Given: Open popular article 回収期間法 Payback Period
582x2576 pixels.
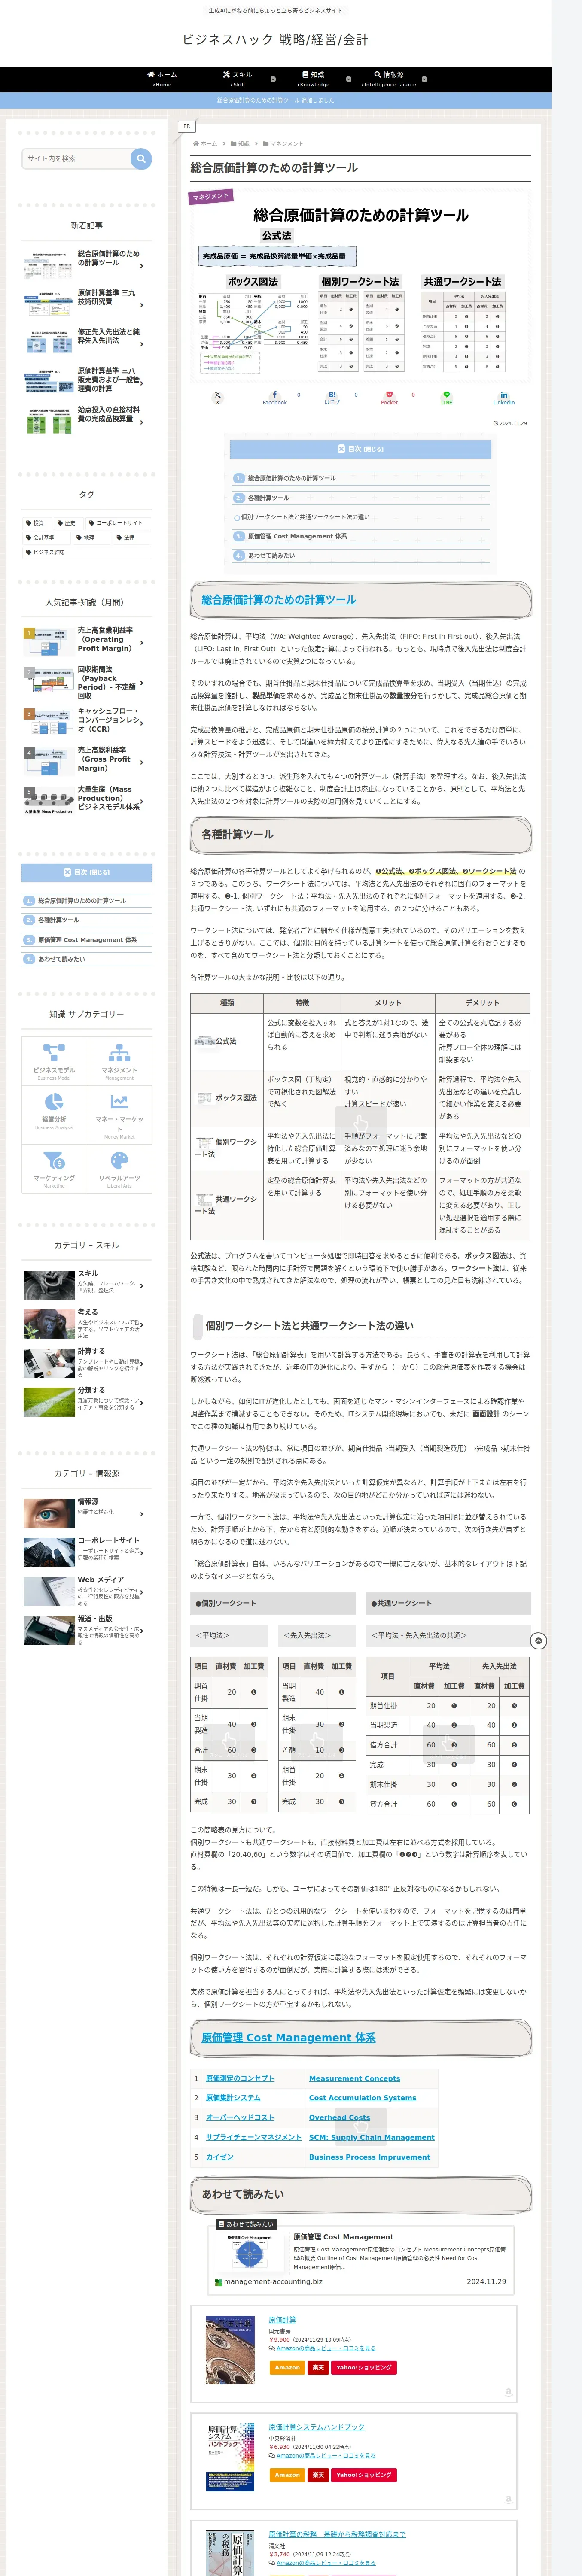Looking at the screenshot, I should pyautogui.click(x=87, y=683).
